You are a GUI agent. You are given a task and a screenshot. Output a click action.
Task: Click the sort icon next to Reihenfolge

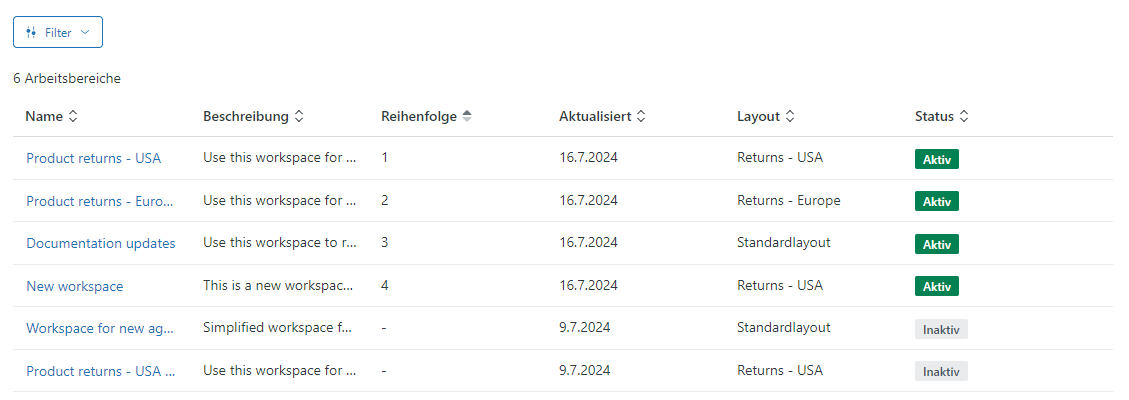[x=467, y=117]
